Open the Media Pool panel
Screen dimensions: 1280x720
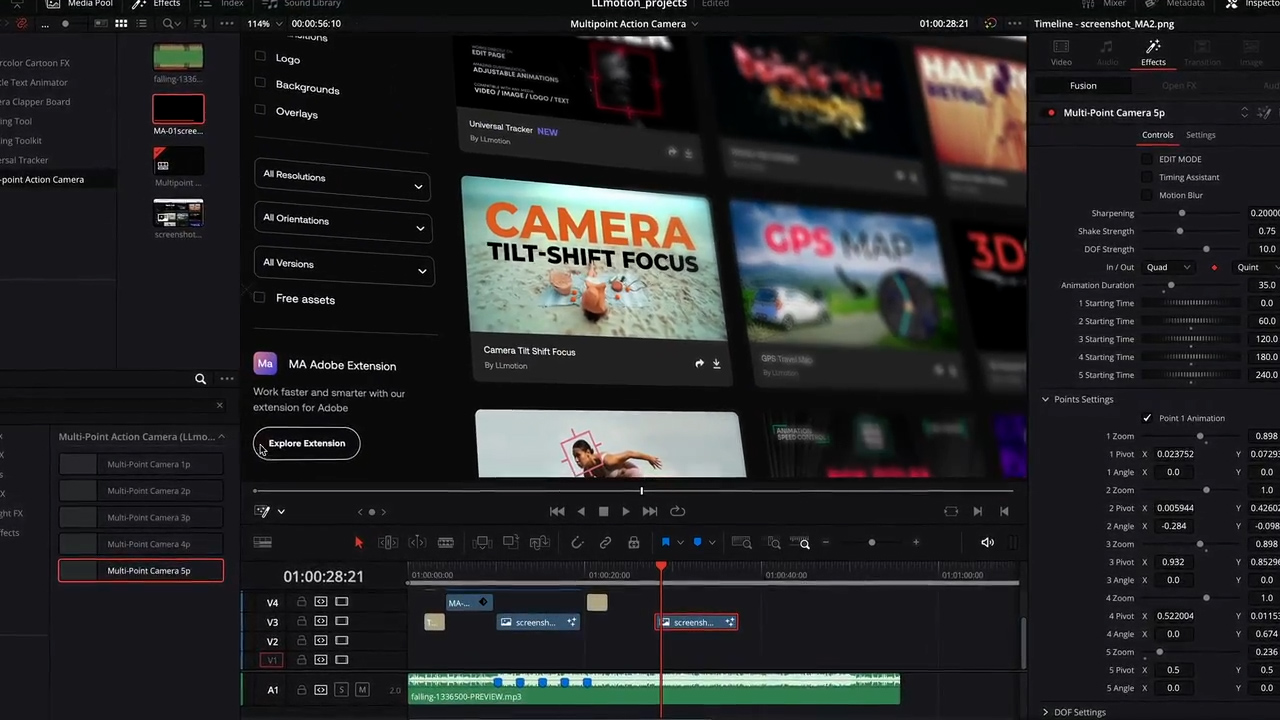pyautogui.click(x=81, y=4)
